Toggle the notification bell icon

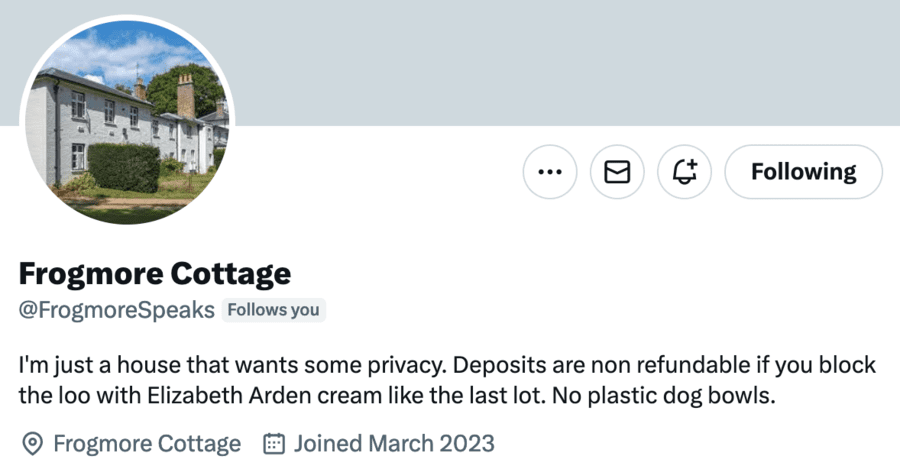point(684,172)
